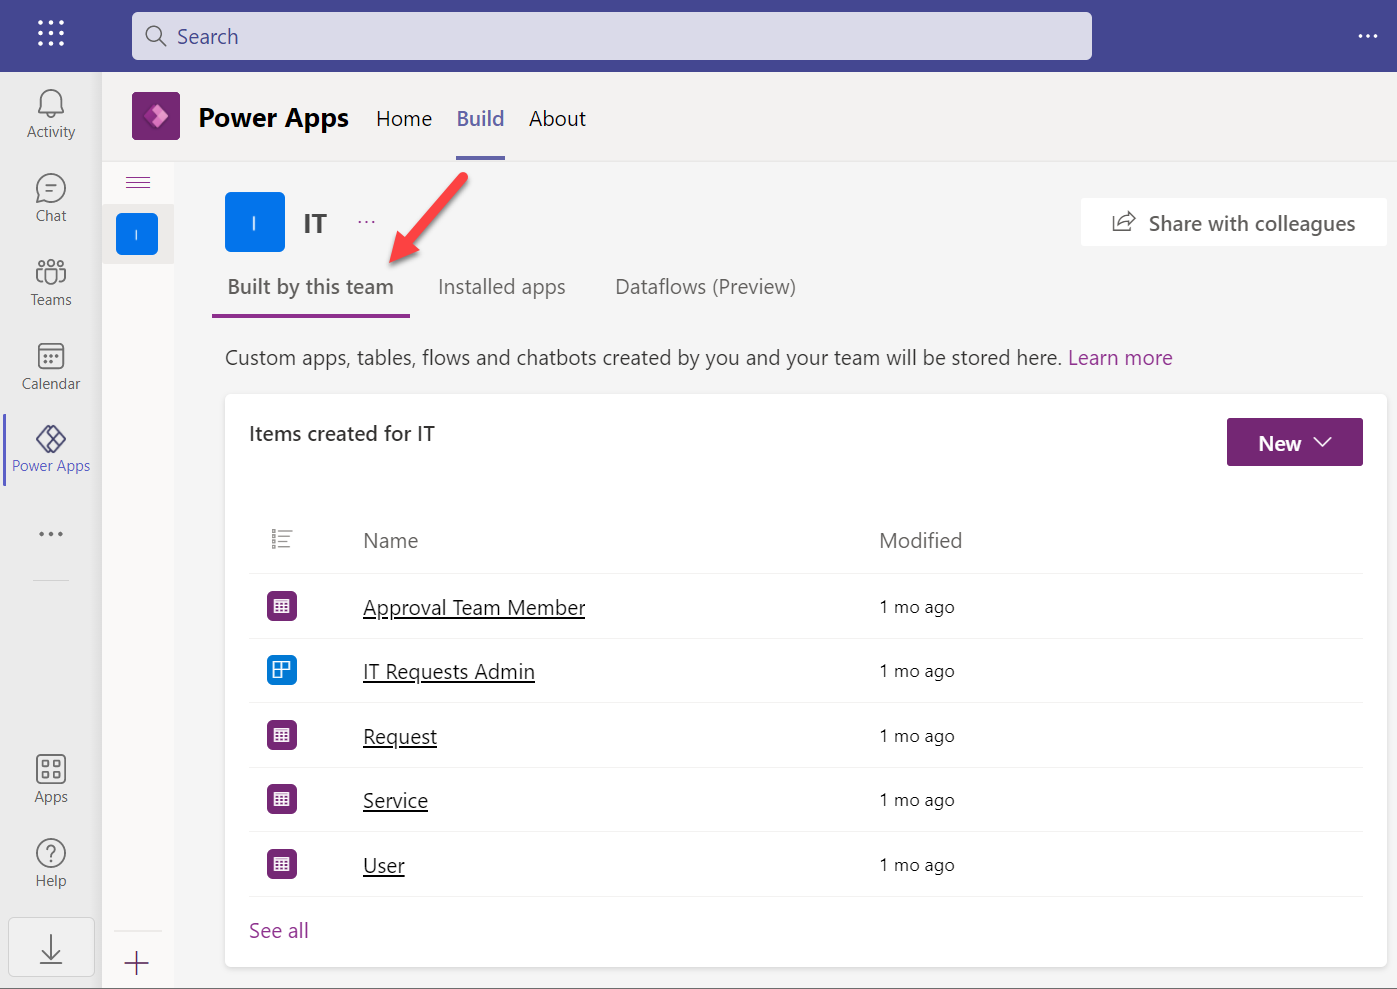The image size is (1397, 989).
Task: Click '1 mo ago' in User row
Action: (x=917, y=865)
